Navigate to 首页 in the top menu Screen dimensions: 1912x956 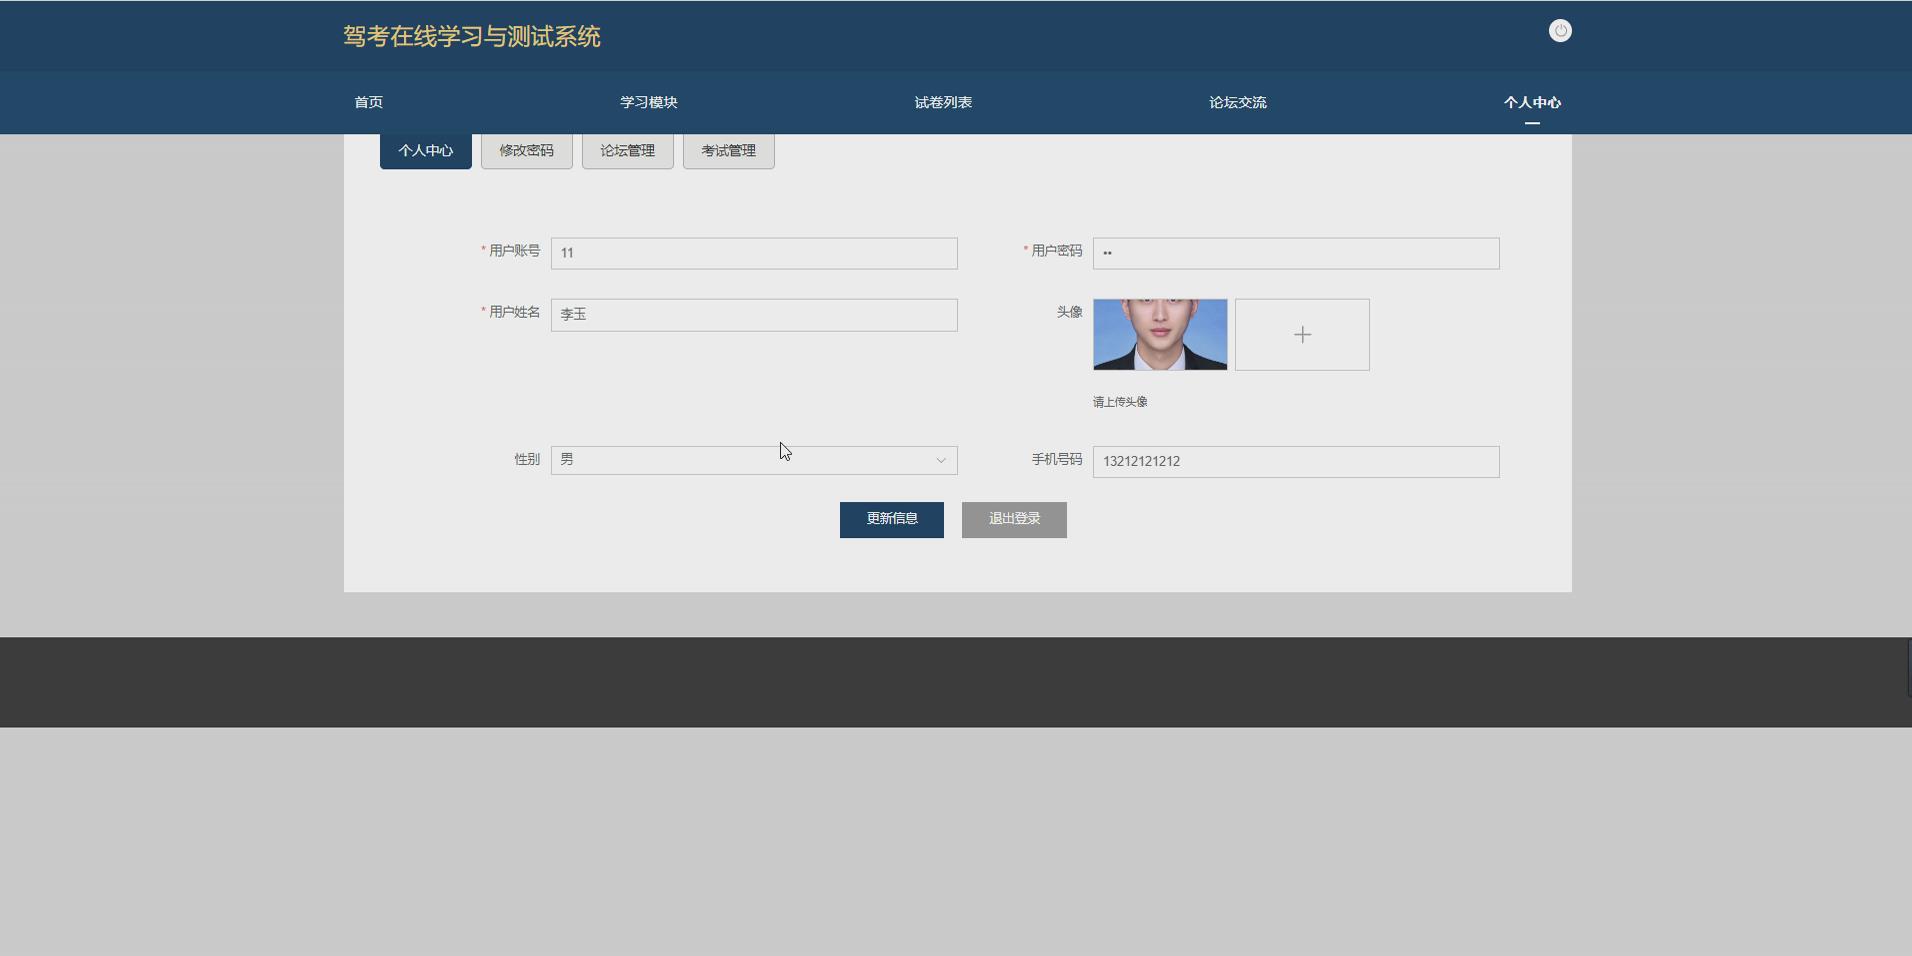click(x=367, y=102)
